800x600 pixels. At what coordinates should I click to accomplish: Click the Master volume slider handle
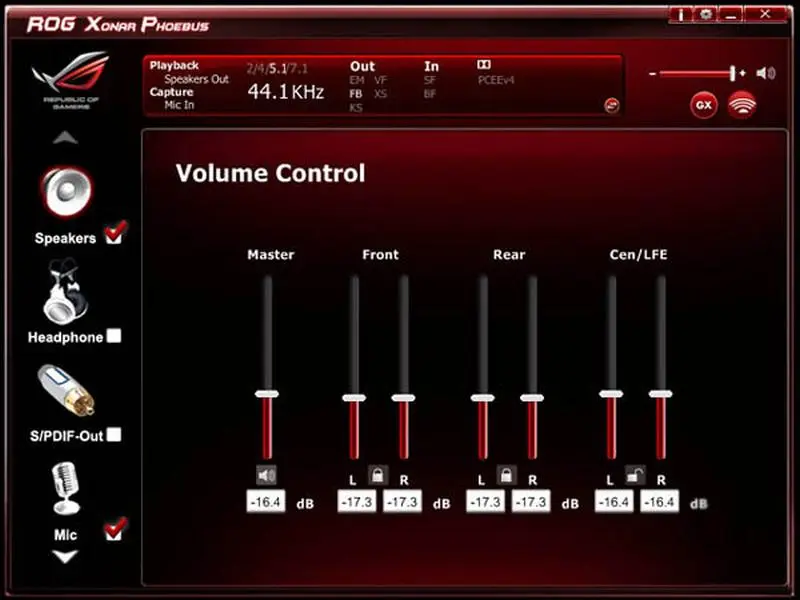pos(266,394)
